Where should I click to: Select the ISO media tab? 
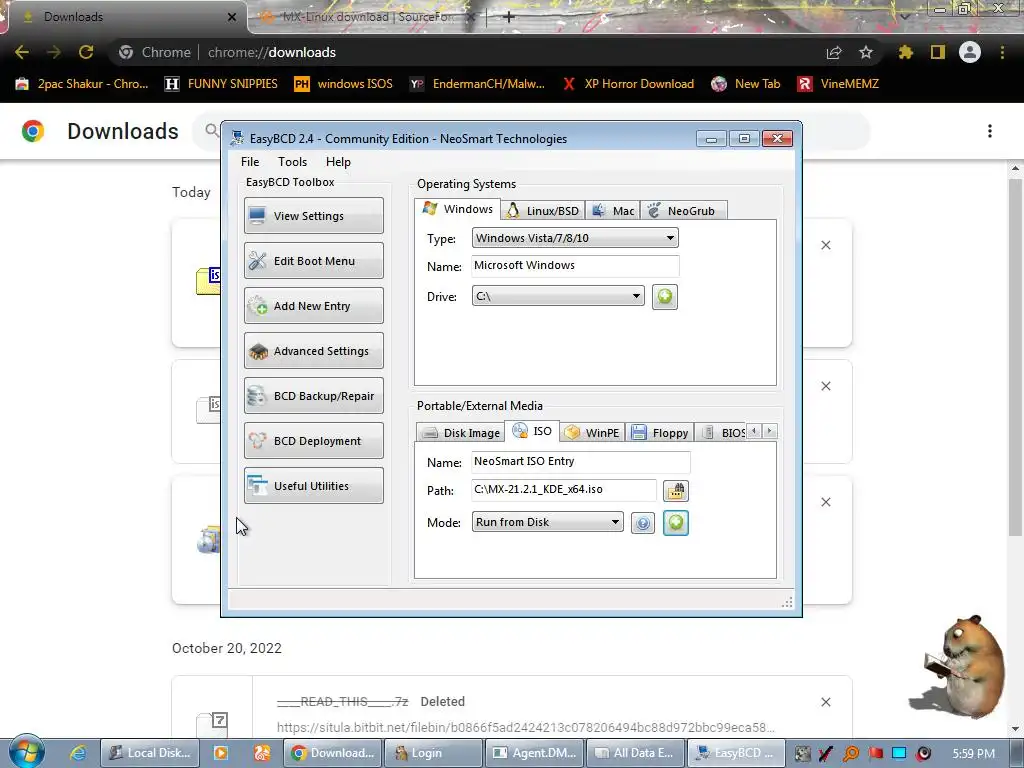[x=532, y=431]
